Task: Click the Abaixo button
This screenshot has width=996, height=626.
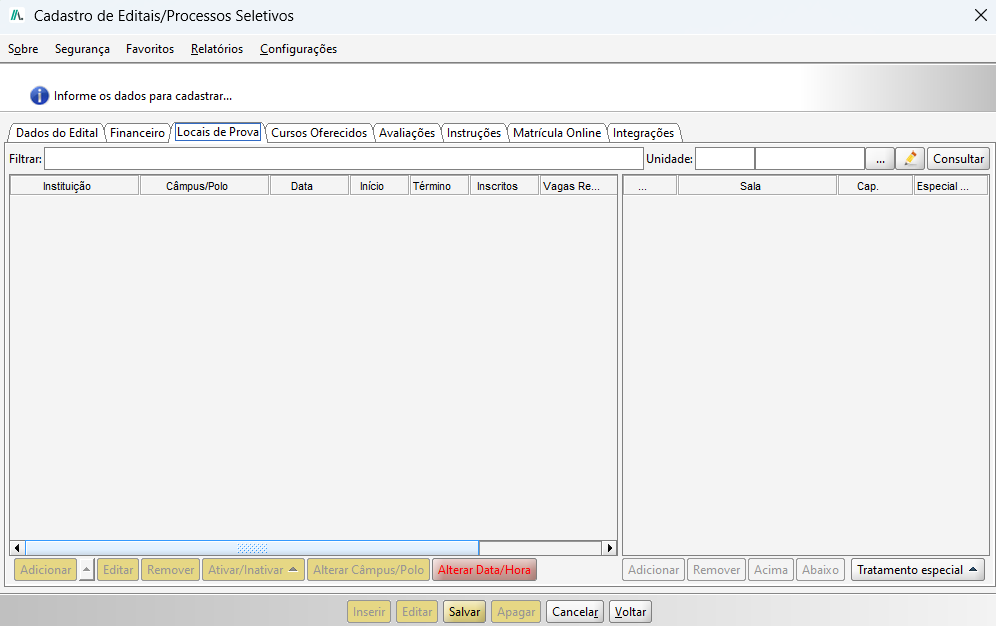Action: [821, 569]
